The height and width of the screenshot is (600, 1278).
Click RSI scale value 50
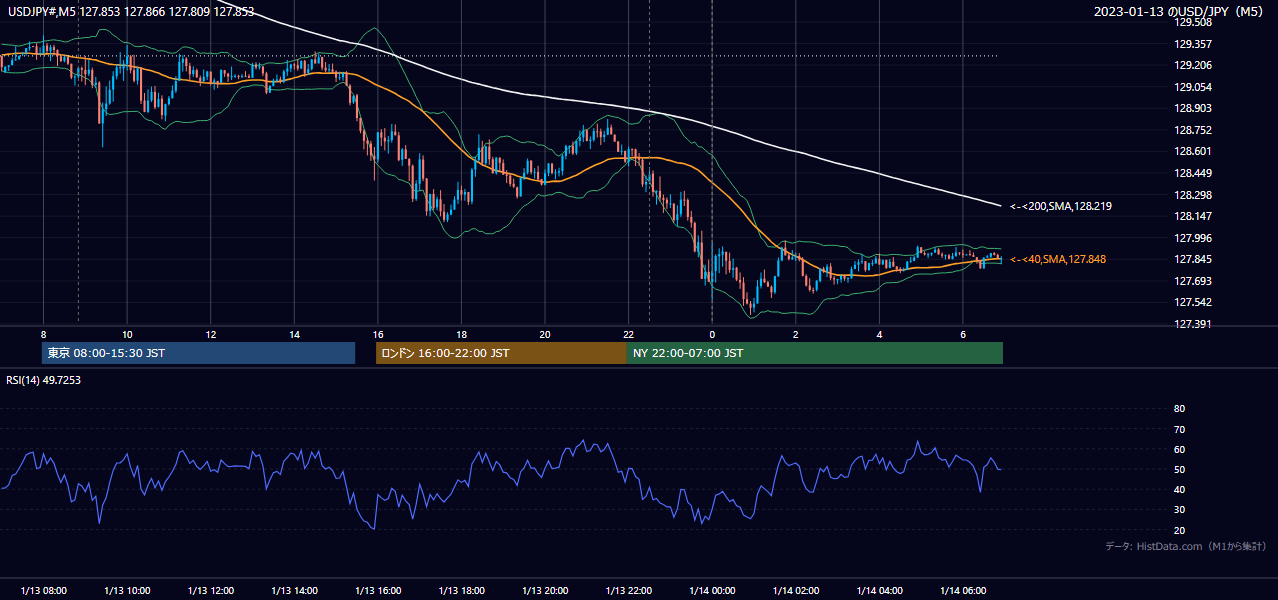[x=1179, y=469]
